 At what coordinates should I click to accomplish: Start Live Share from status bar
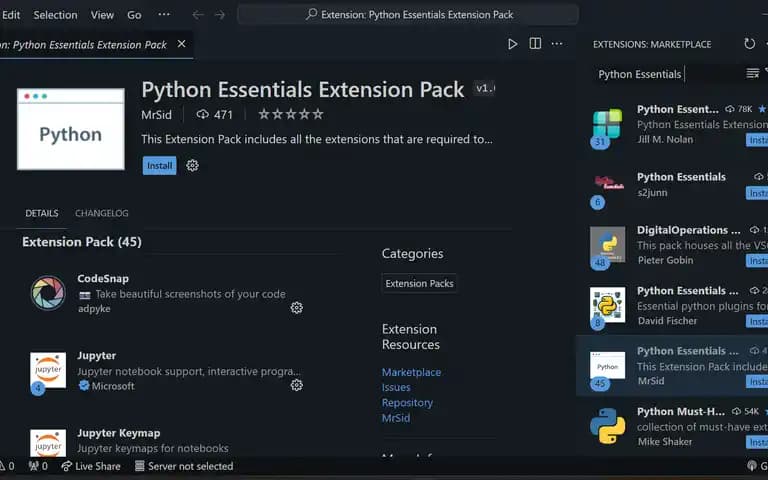coord(91,466)
